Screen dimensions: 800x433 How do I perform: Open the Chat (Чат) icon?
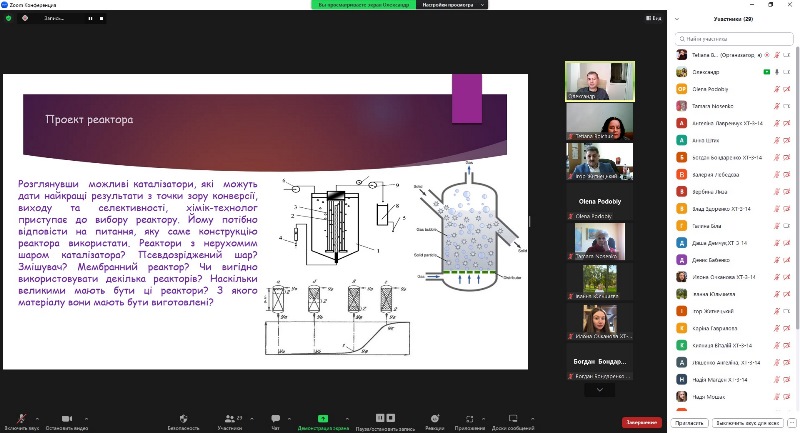click(x=275, y=418)
